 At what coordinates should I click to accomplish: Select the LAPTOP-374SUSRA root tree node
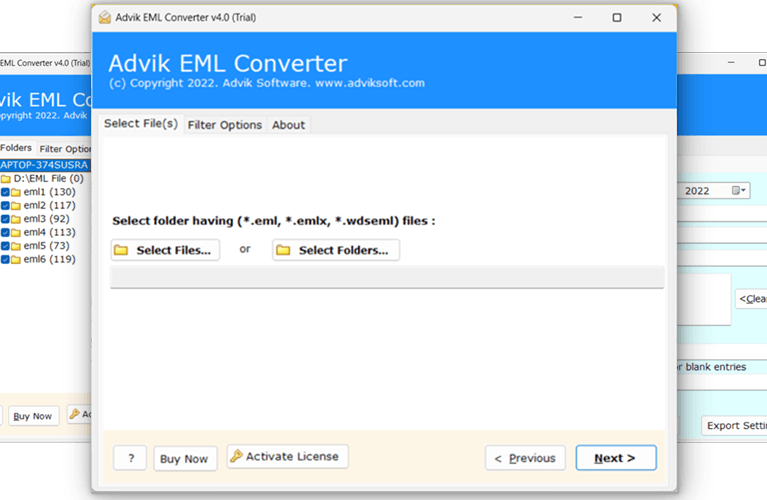pos(44,165)
